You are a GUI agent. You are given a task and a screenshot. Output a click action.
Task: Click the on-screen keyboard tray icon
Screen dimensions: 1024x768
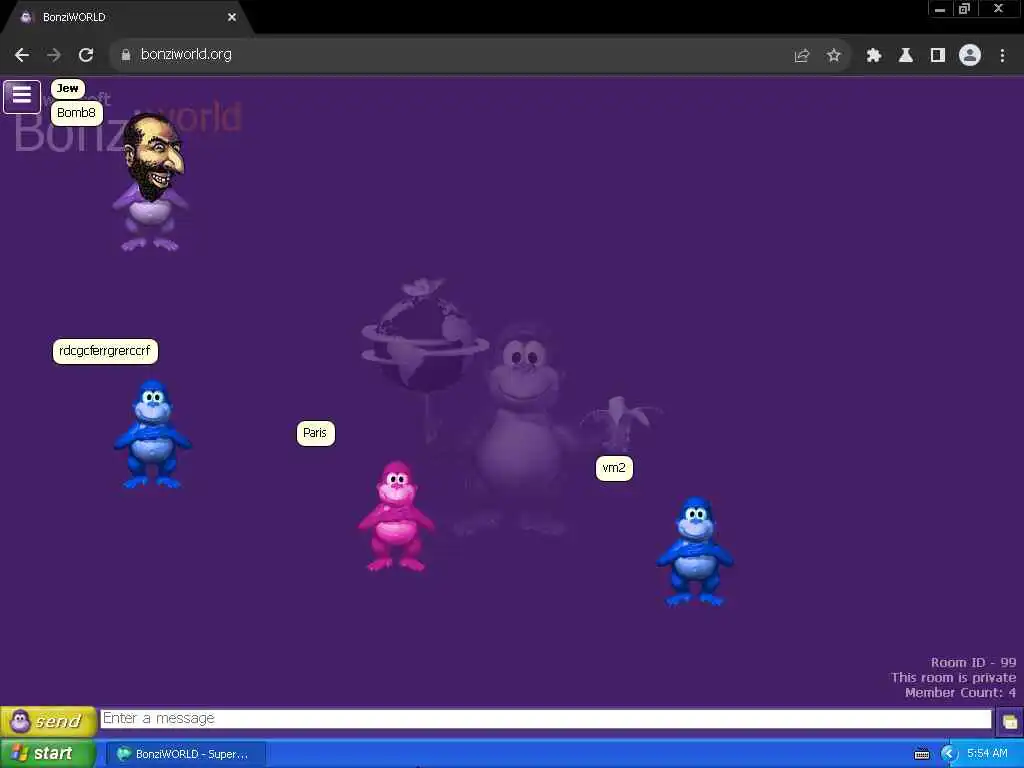[921, 755]
